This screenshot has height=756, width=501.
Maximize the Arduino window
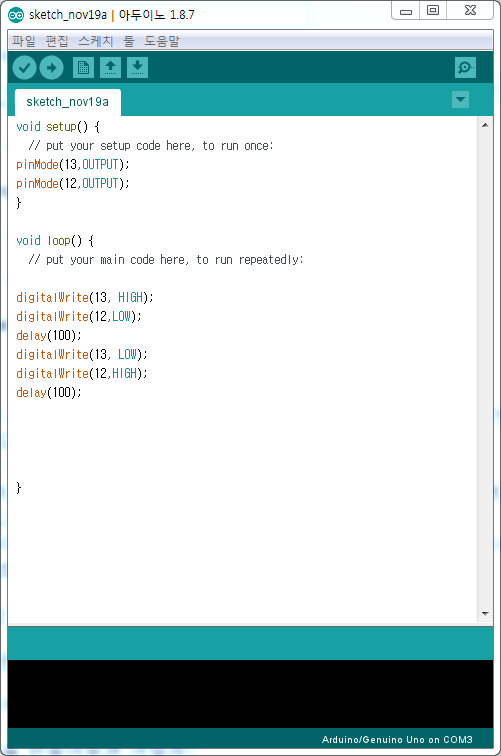pos(433,11)
